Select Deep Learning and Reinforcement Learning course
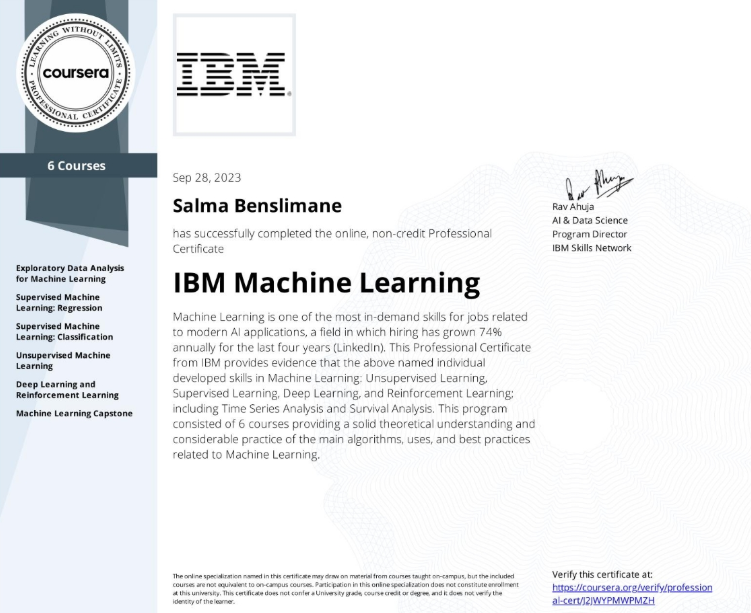 point(67,389)
